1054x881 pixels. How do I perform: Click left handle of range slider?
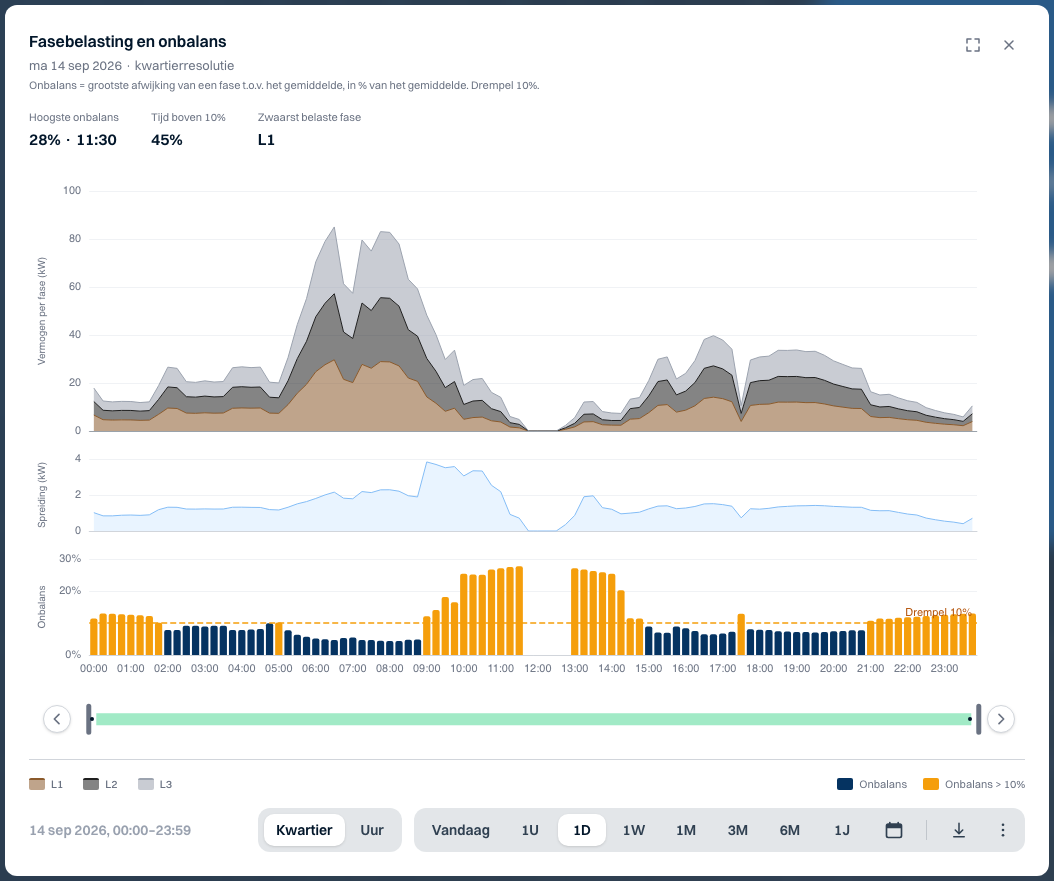89,719
